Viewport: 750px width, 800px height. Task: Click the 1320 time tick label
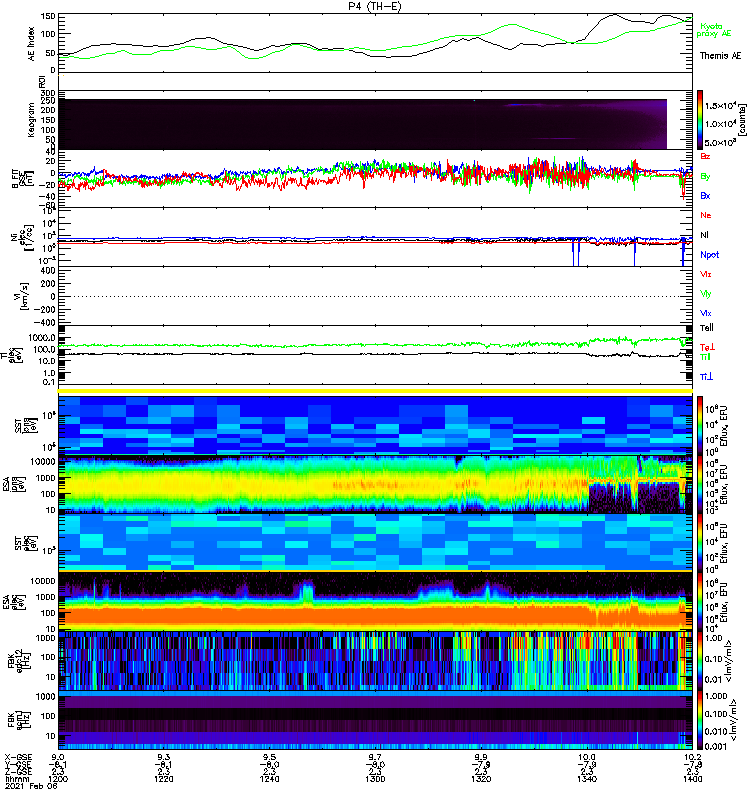point(481,779)
